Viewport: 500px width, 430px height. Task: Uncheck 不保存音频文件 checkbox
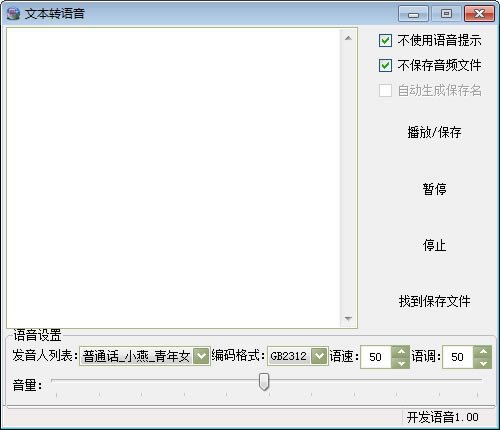pyautogui.click(x=385, y=65)
